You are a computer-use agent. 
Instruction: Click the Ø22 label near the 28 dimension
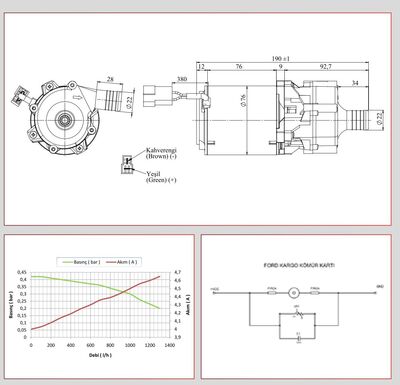tap(130, 102)
